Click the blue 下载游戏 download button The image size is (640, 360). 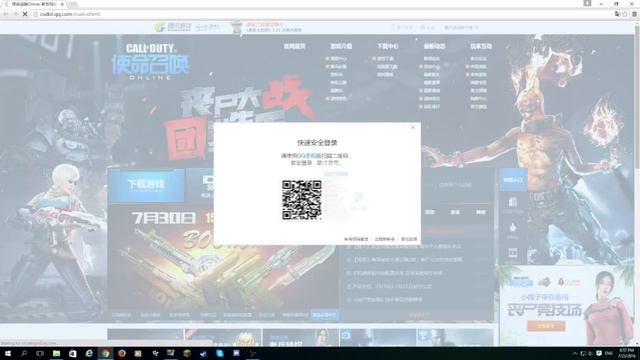(x=146, y=186)
